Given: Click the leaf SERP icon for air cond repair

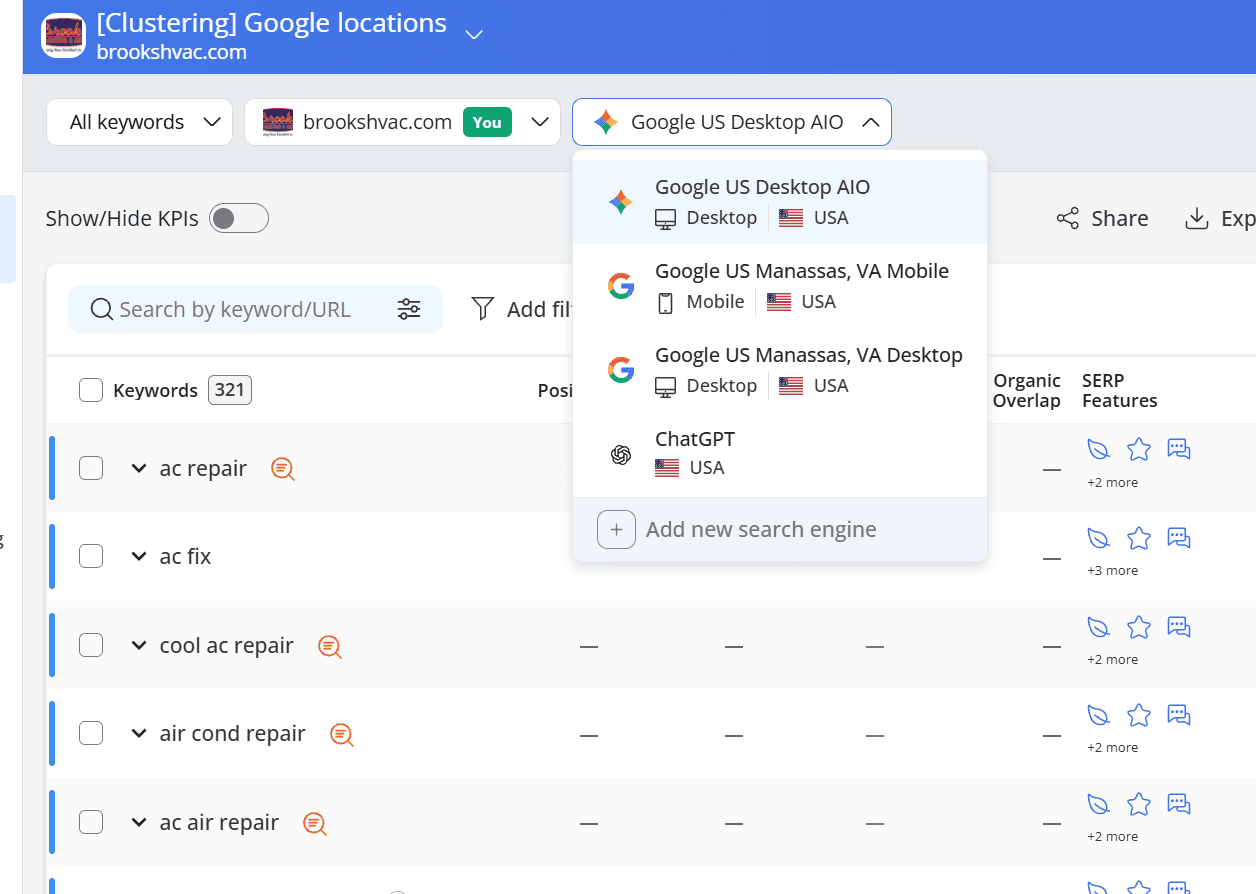Looking at the screenshot, I should (x=1099, y=715).
